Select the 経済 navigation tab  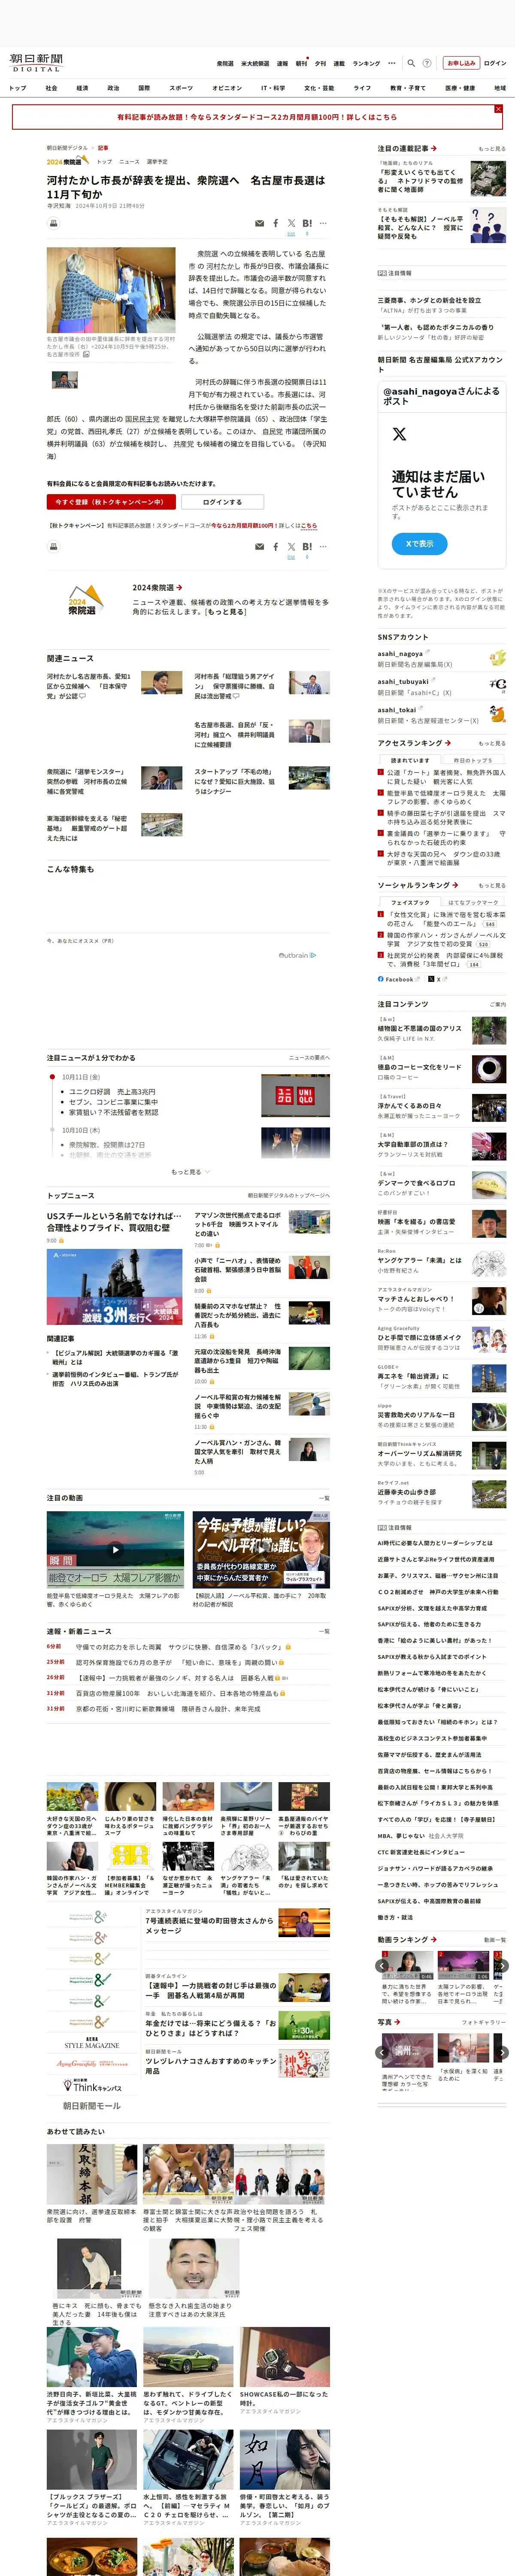click(x=82, y=88)
